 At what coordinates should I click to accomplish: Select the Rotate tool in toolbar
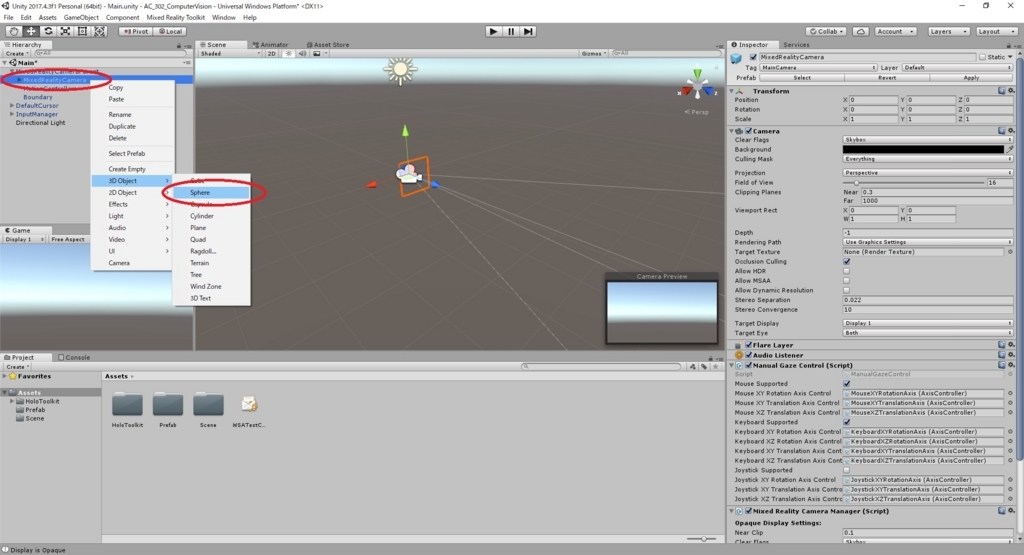pyautogui.click(x=48, y=31)
